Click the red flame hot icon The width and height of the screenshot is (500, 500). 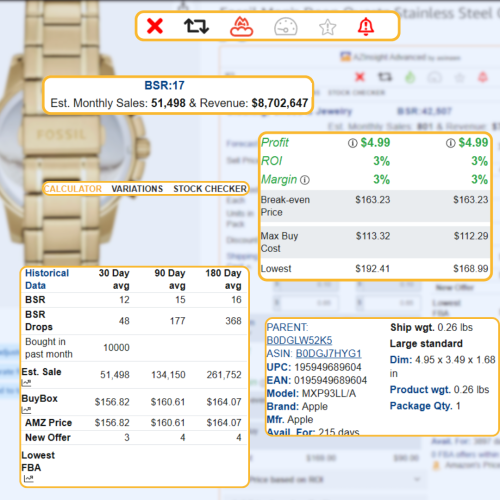pos(241,27)
